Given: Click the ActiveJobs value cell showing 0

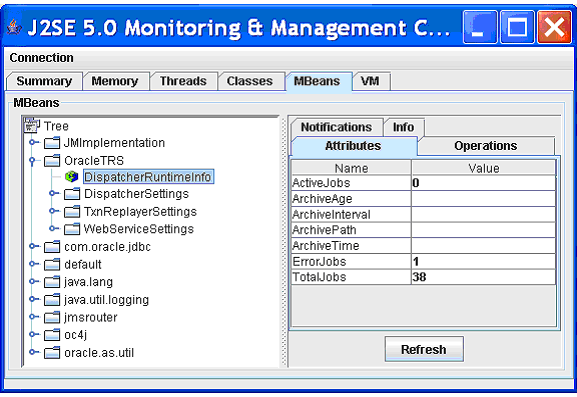Looking at the screenshot, I should click(484, 183).
